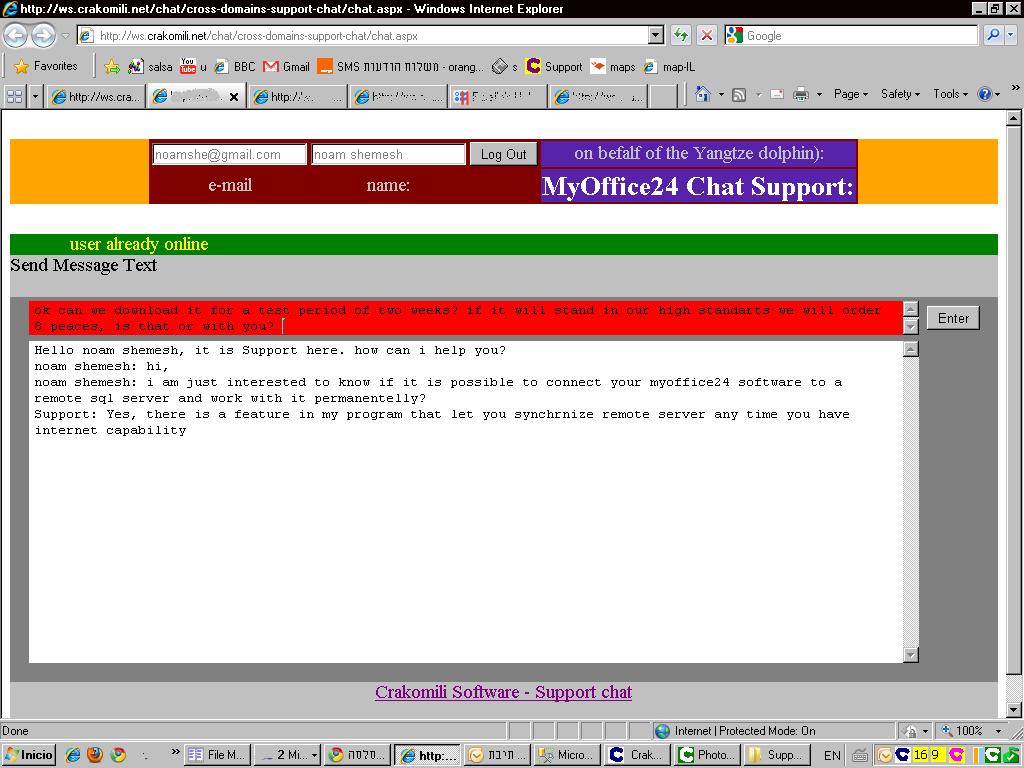Image resolution: width=1024 pixels, height=768 pixels.
Task: Click the page scrollbar down arrow
Action: (x=1014, y=710)
